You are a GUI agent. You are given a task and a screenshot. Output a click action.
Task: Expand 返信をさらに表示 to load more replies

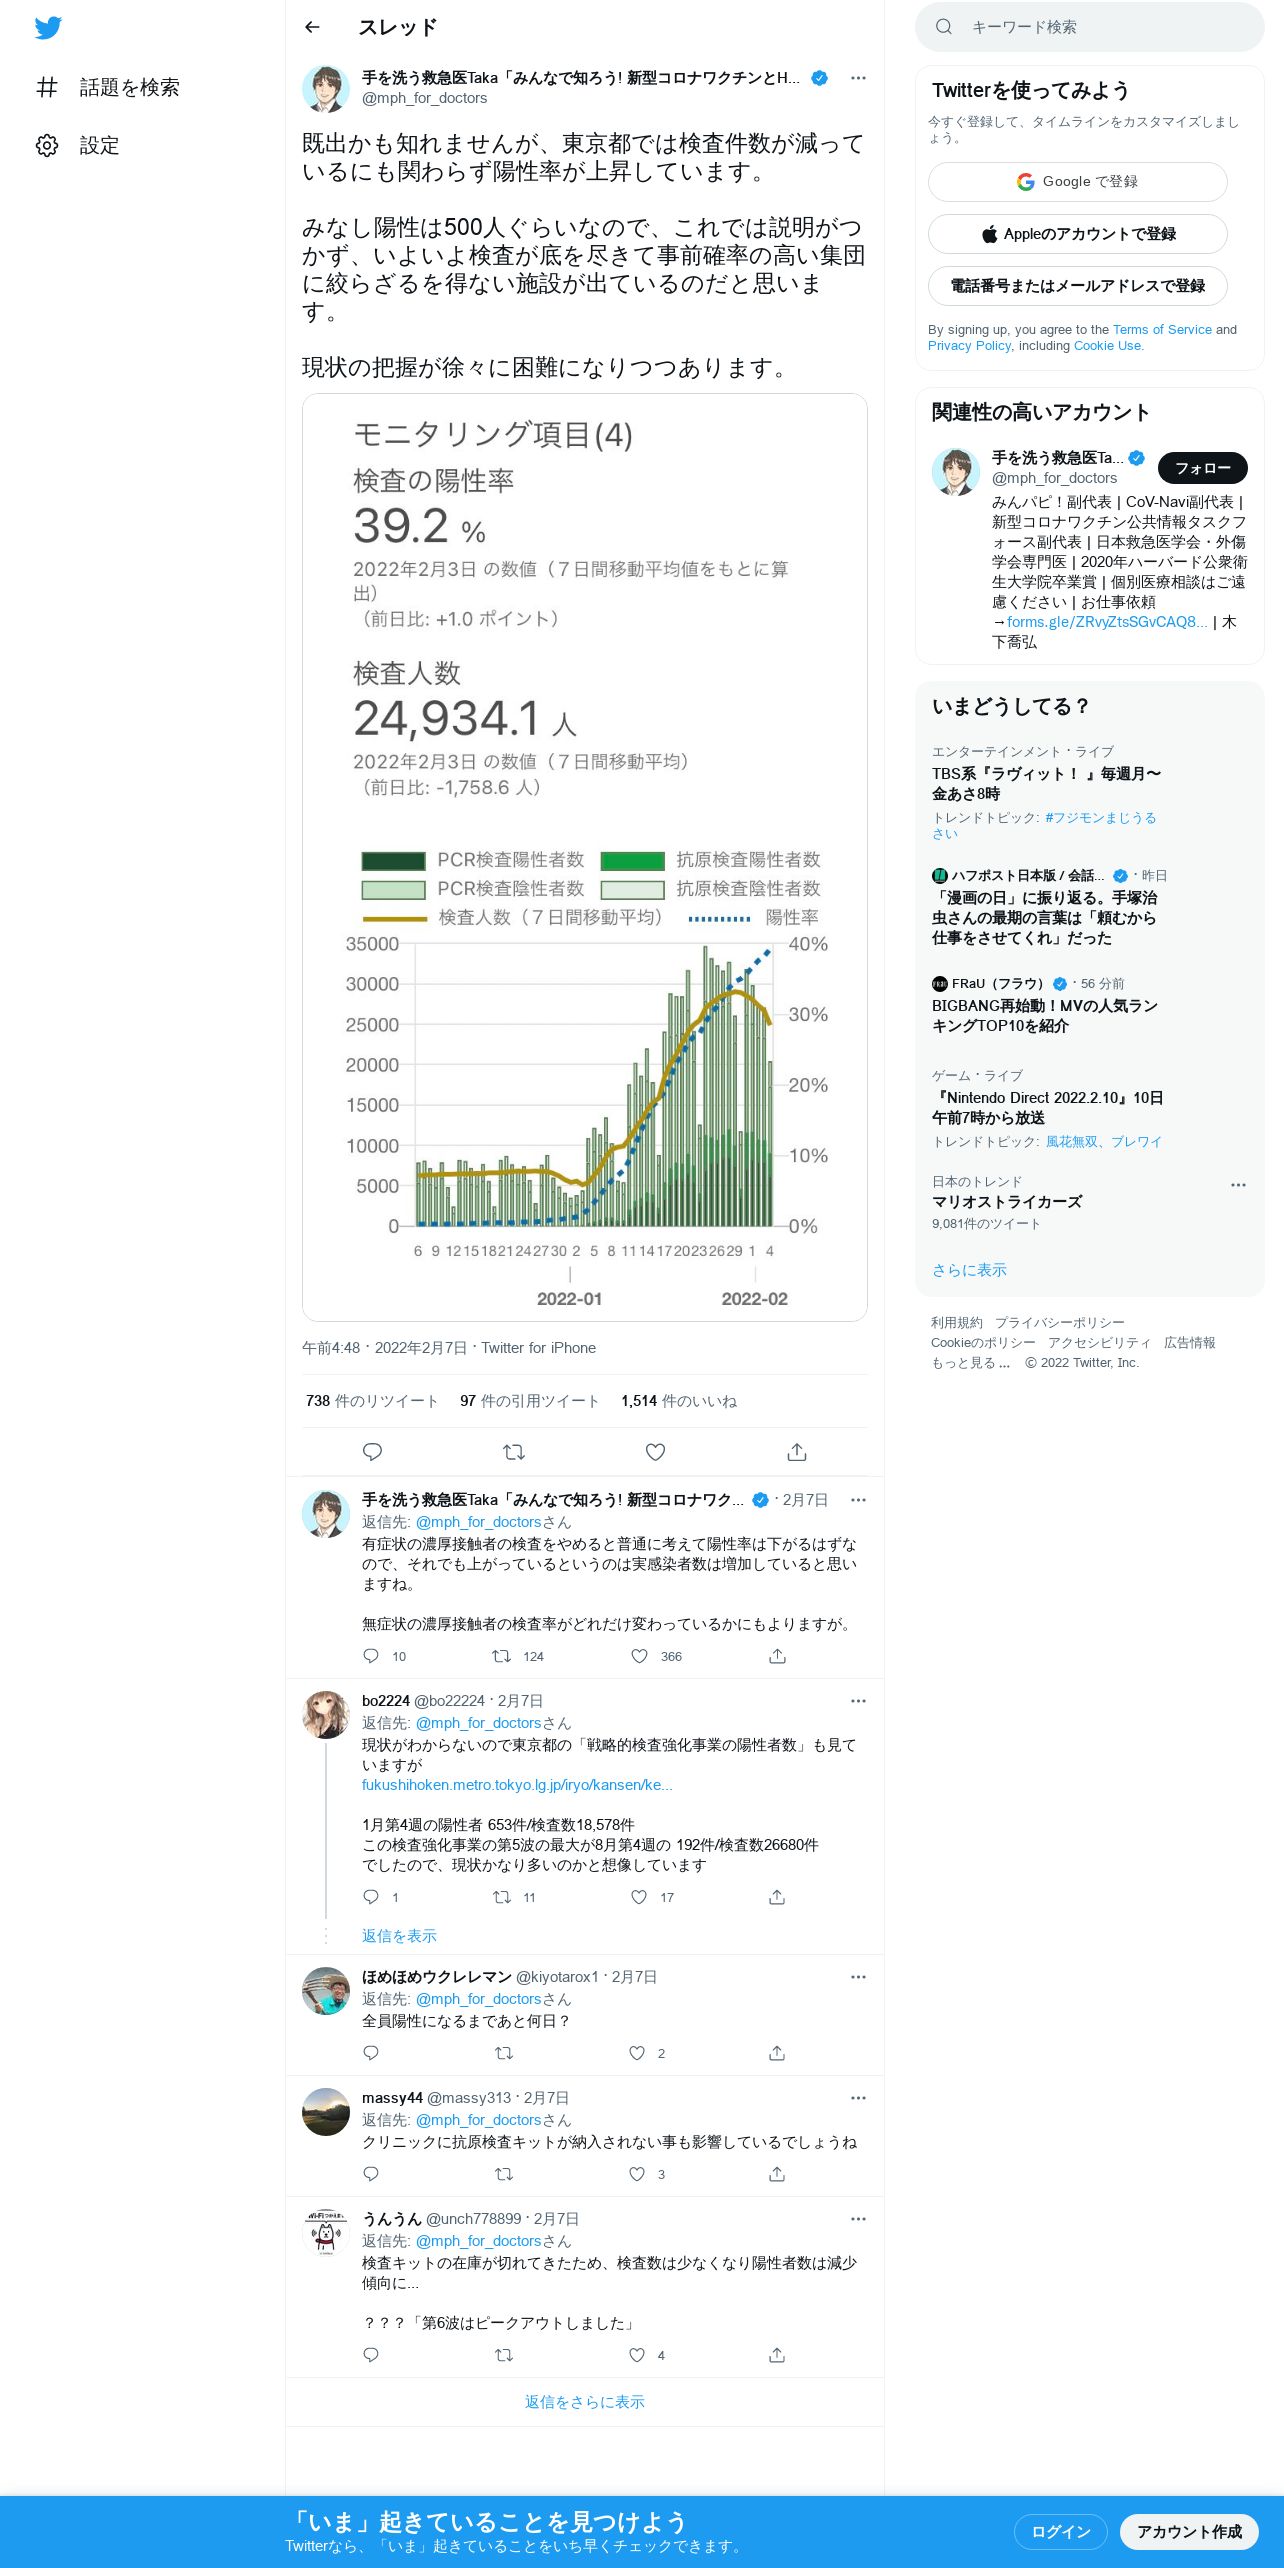click(x=585, y=2402)
